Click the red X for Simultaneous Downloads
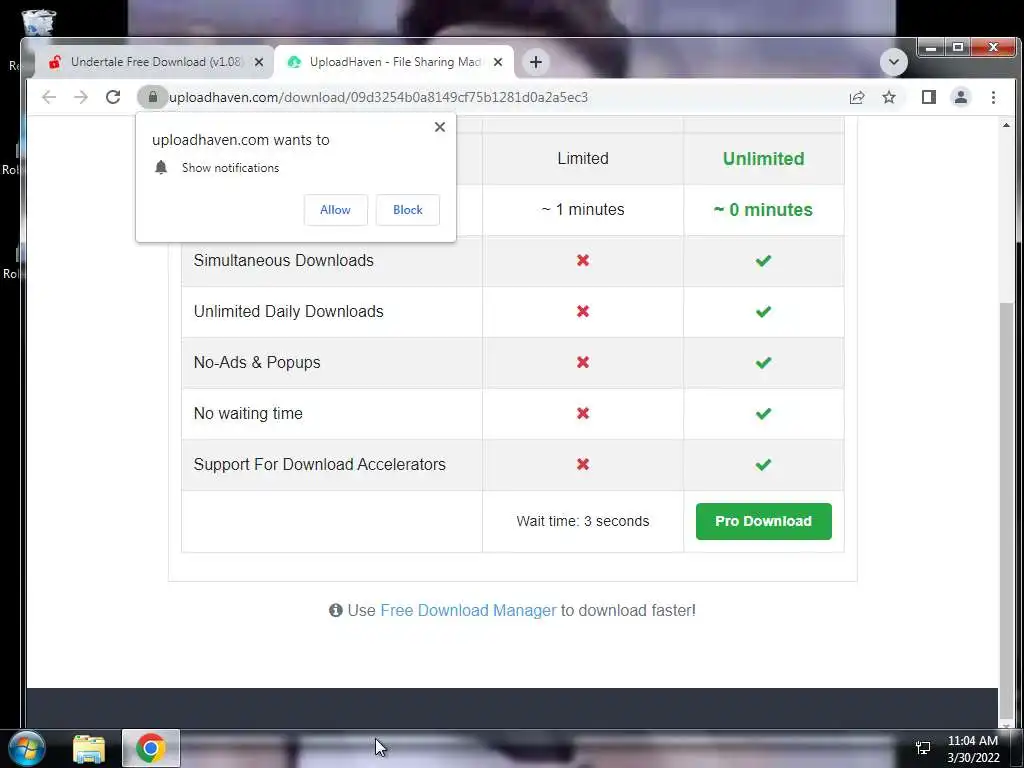 (583, 260)
